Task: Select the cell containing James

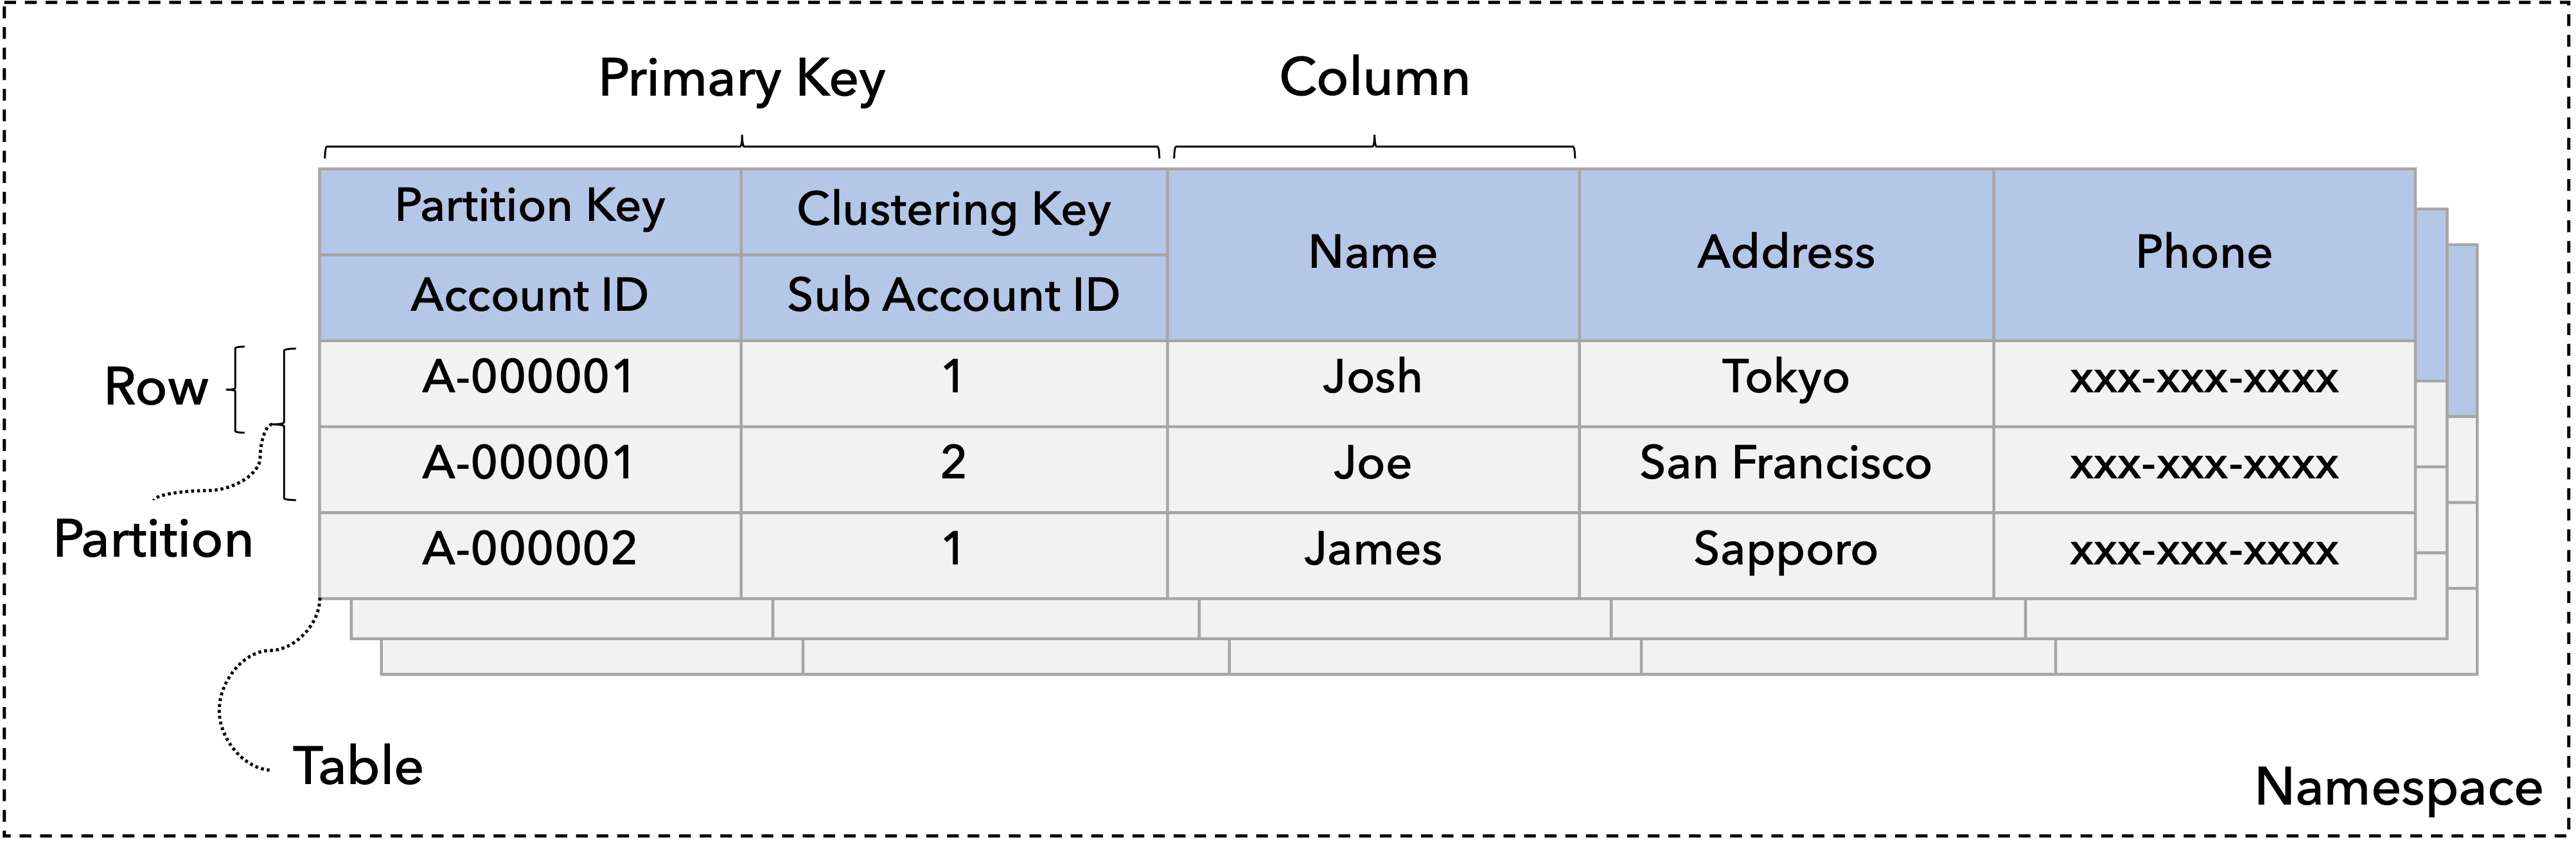Action: (x=1372, y=550)
